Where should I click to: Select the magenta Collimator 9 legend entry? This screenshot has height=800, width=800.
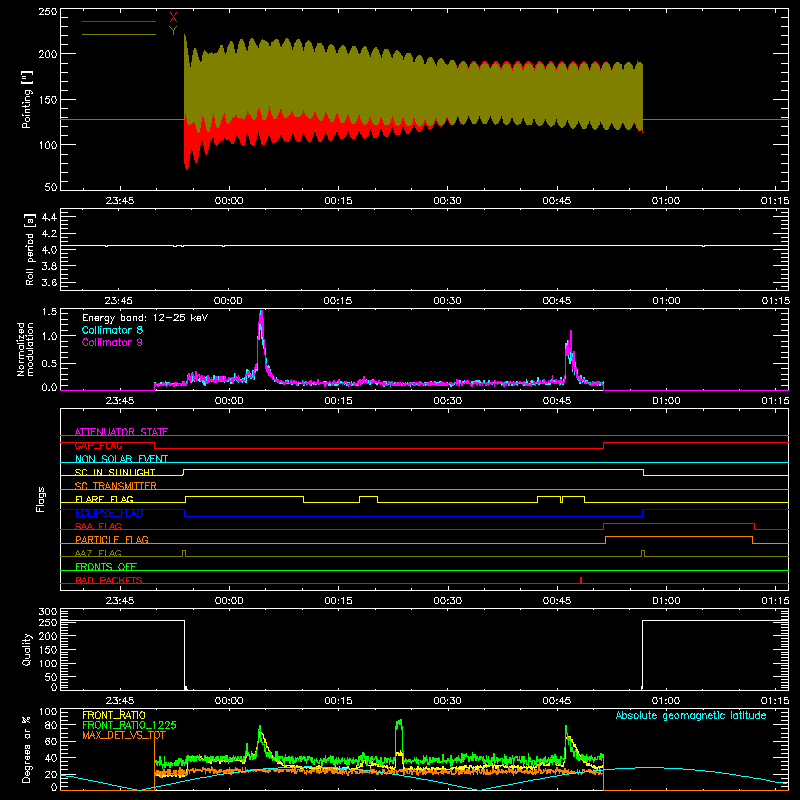click(x=112, y=342)
